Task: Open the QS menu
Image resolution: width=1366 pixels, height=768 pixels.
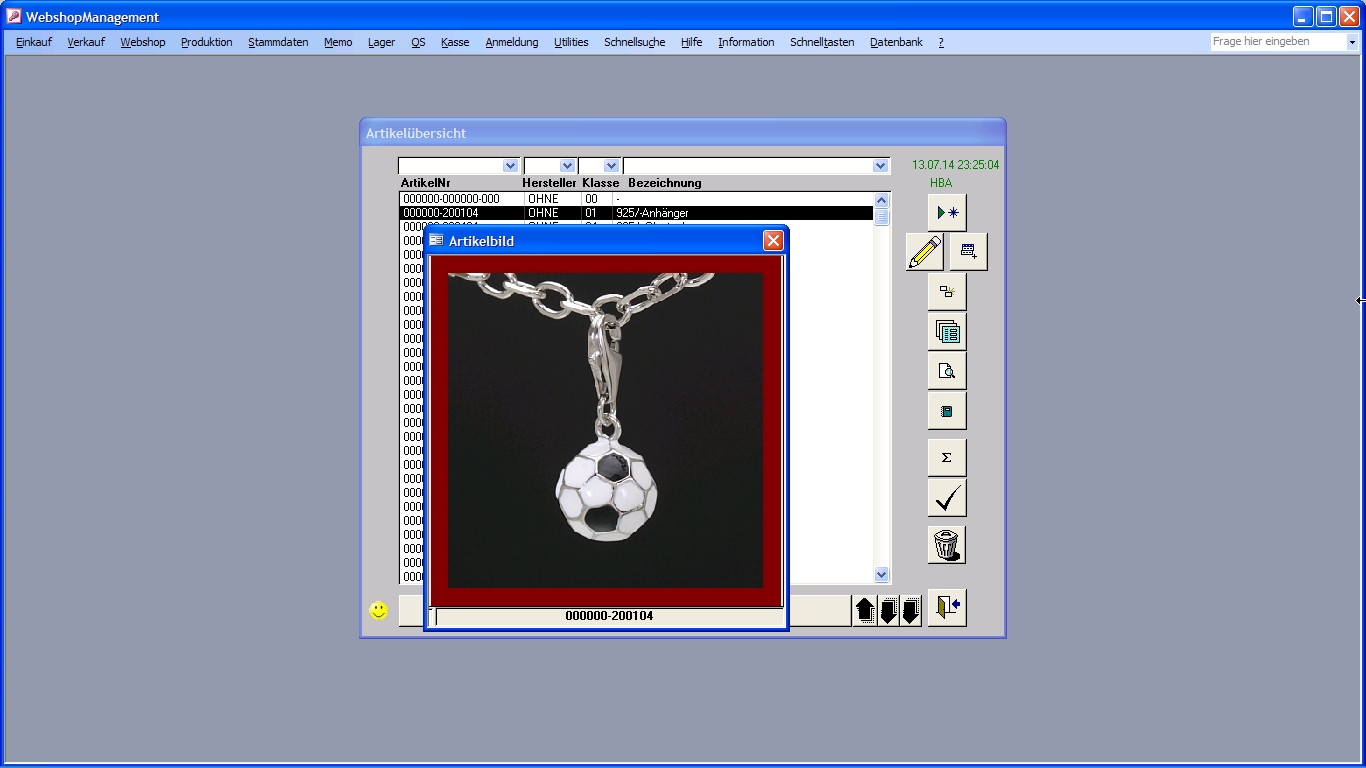Action: pos(418,42)
